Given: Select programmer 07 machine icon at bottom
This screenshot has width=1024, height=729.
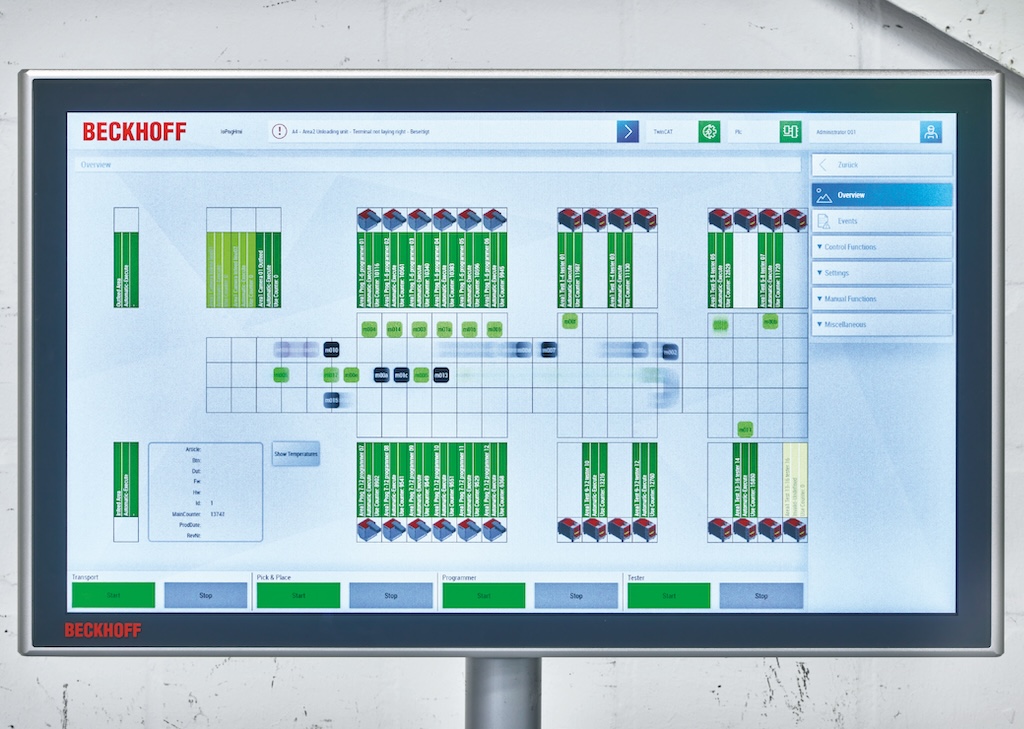Looking at the screenshot, I should (x=370, y=529).
